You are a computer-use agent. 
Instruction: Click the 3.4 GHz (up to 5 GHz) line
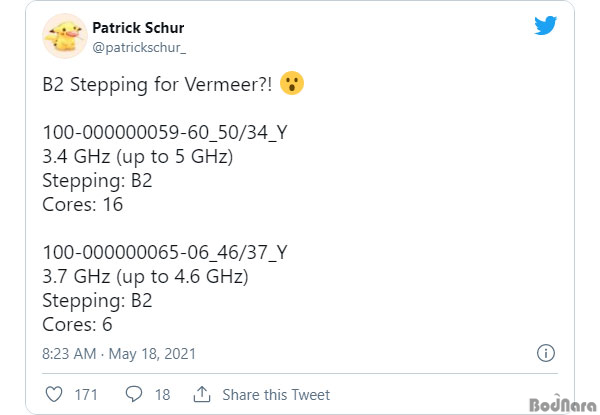pyautogui.click(x=138, y=157)
